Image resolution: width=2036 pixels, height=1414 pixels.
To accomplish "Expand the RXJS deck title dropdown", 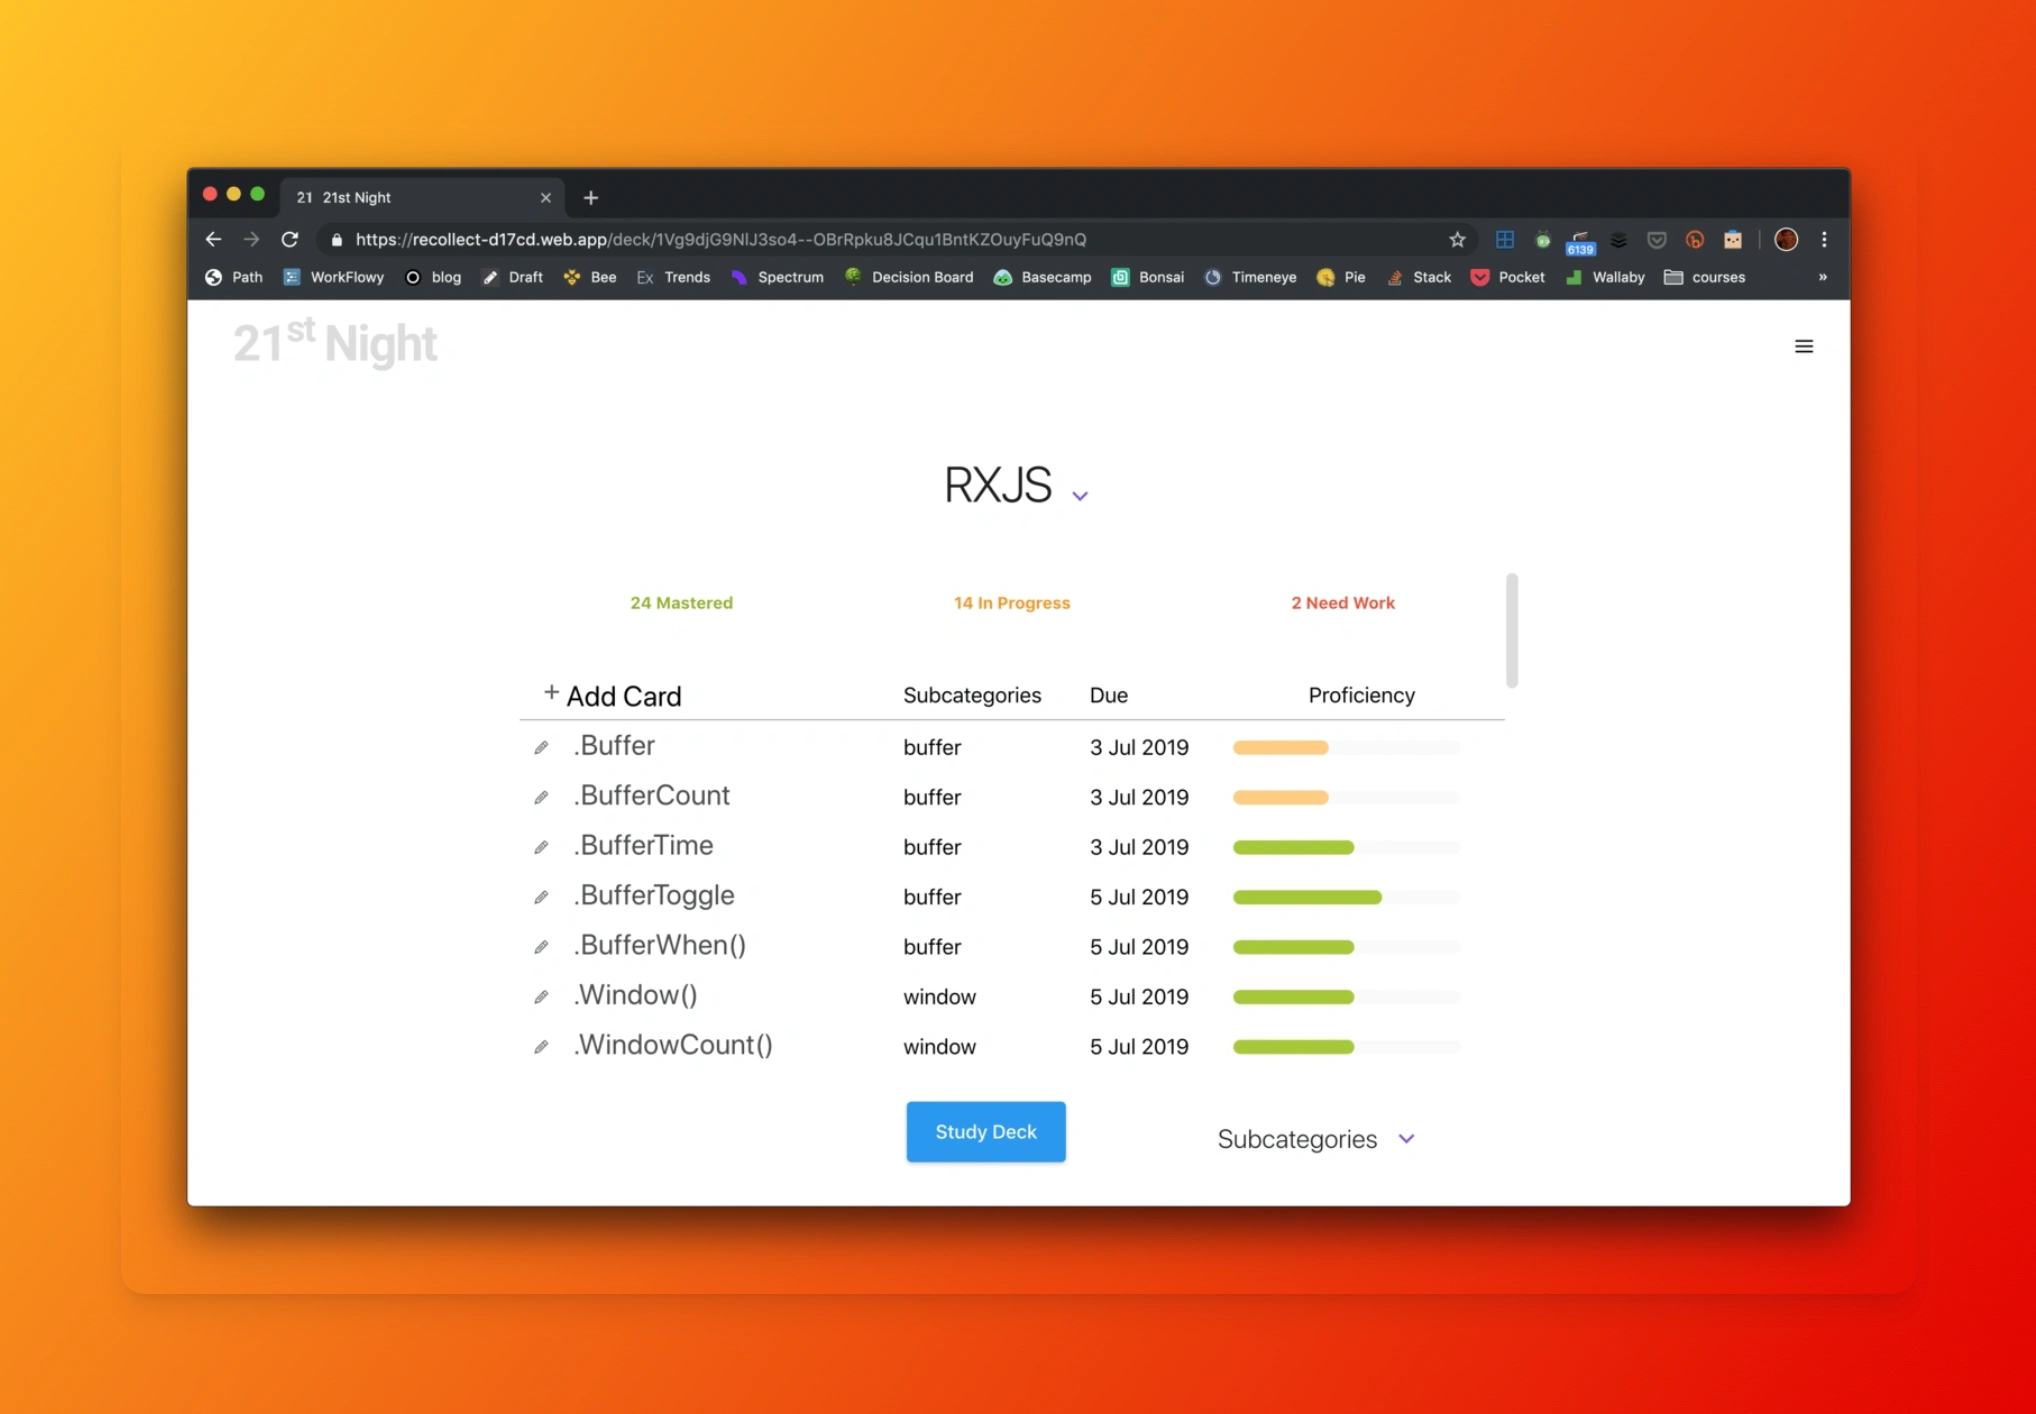I will (1079, 495).
